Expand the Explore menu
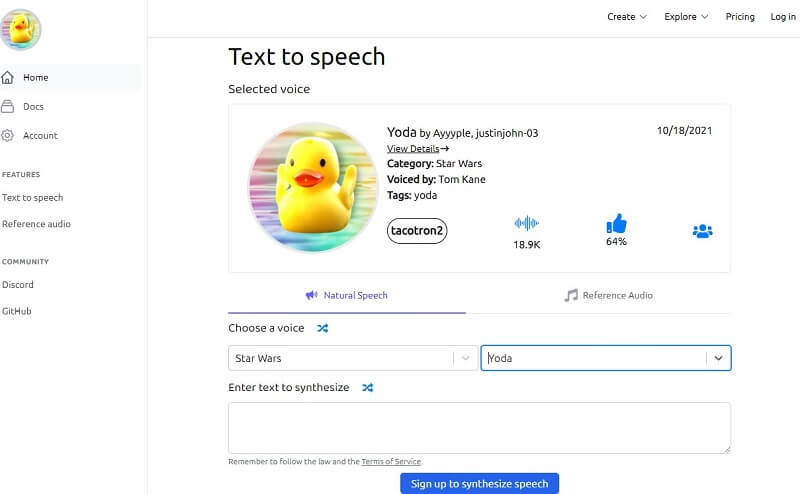 (x=686, y=17)
